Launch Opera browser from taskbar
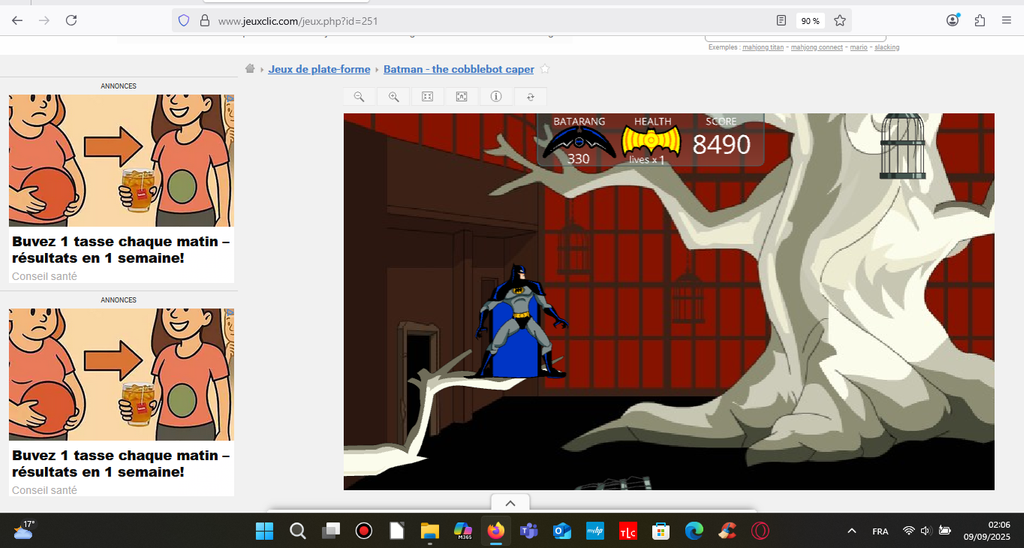This screenshot has height=548, width=1024. coord(760,531)
